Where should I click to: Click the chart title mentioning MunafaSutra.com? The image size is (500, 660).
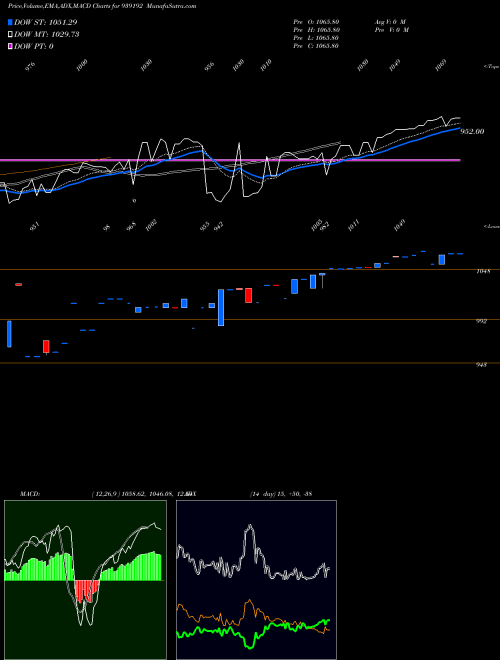pos(102,6)
